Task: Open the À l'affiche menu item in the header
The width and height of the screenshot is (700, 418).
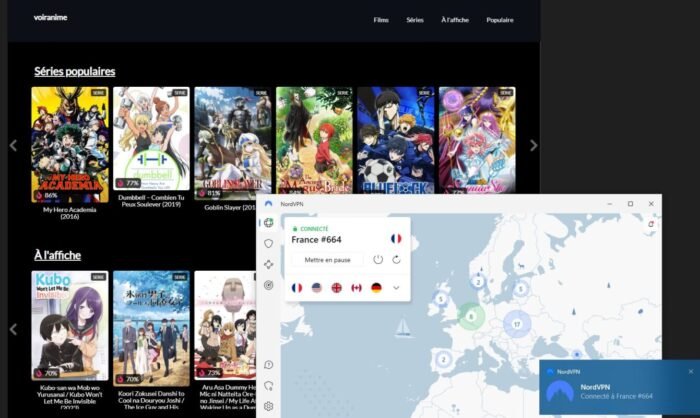Action: [x=455, y=20]
